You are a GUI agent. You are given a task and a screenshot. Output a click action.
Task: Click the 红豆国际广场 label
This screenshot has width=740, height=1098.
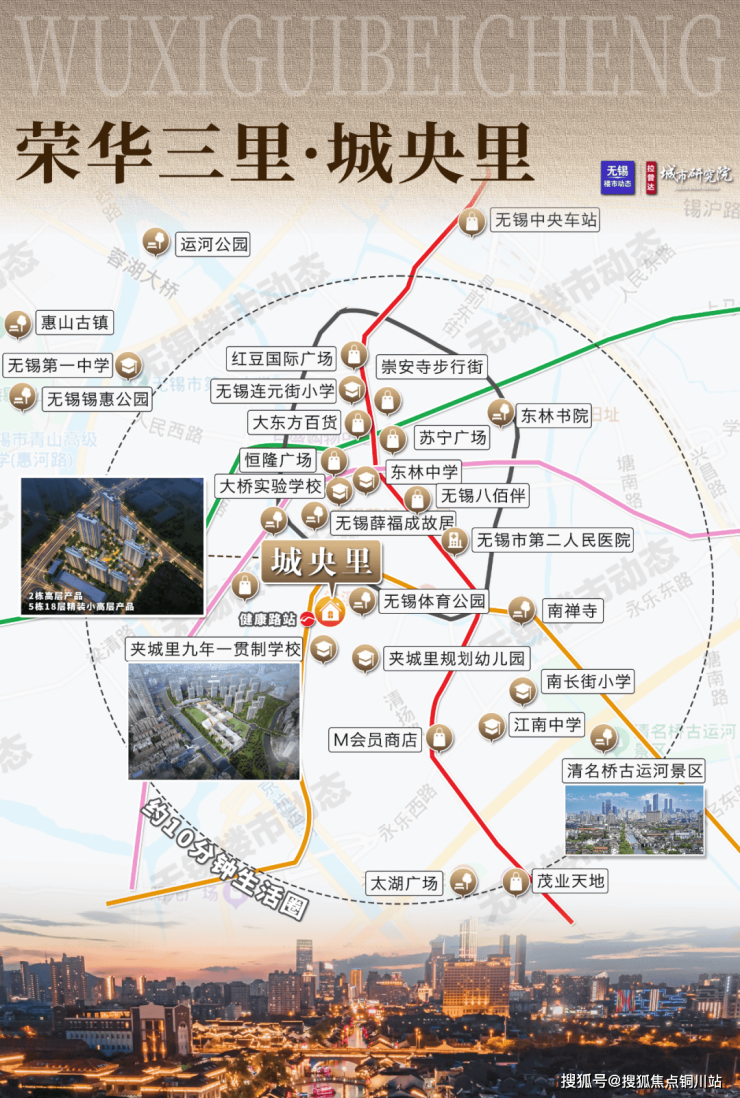[x=281, y=359]
